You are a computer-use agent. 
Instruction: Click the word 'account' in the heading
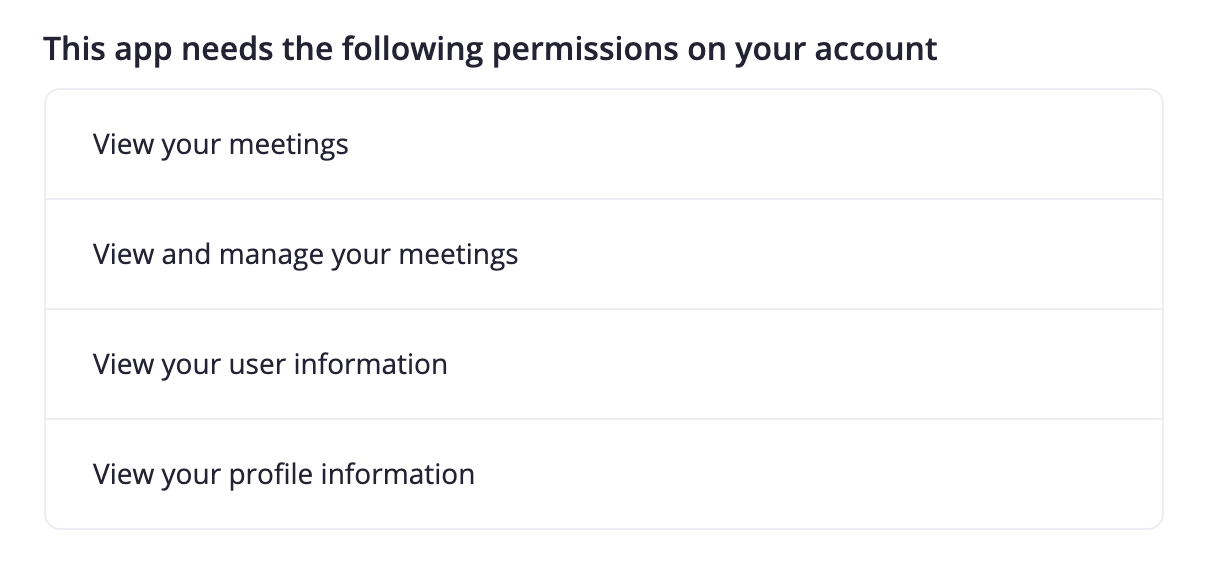[x=876, y=49]
